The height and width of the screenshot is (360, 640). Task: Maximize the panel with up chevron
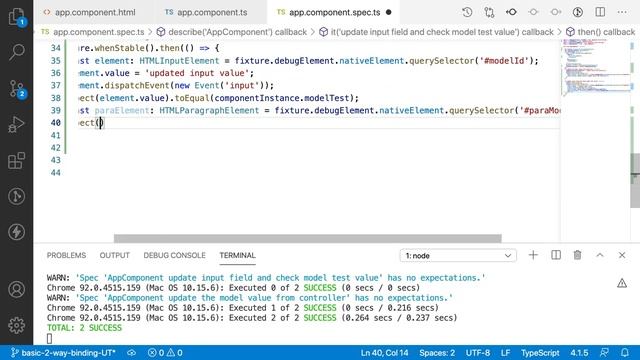600,255
